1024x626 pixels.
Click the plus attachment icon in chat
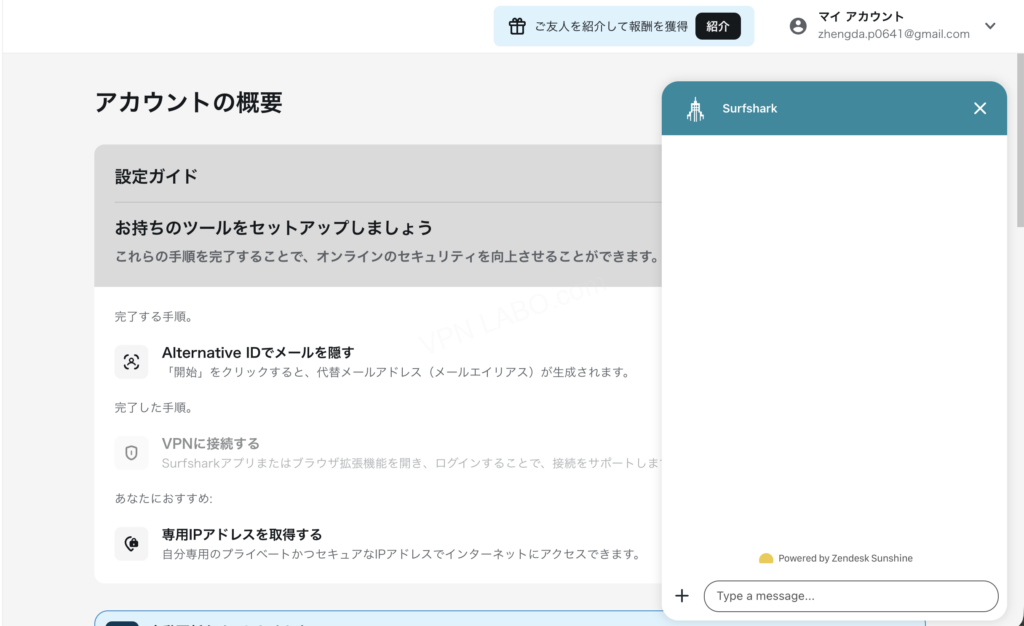click(682, 595)
